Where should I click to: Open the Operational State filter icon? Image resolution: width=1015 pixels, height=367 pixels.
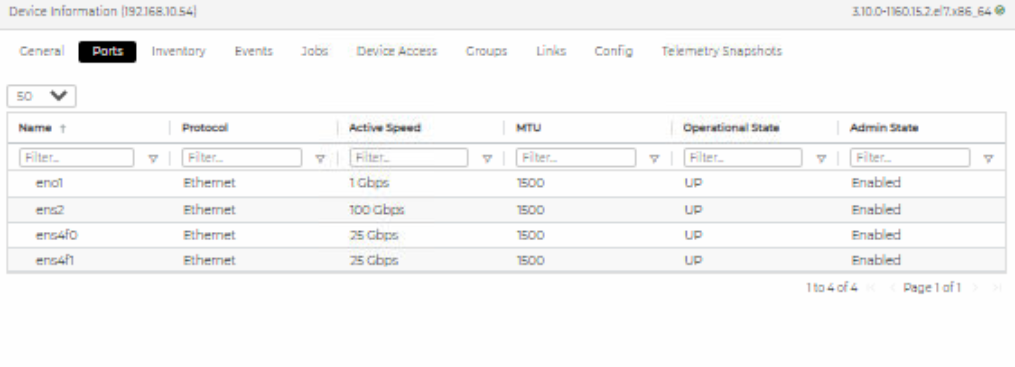pyautogui.click(x=821, y=159)
